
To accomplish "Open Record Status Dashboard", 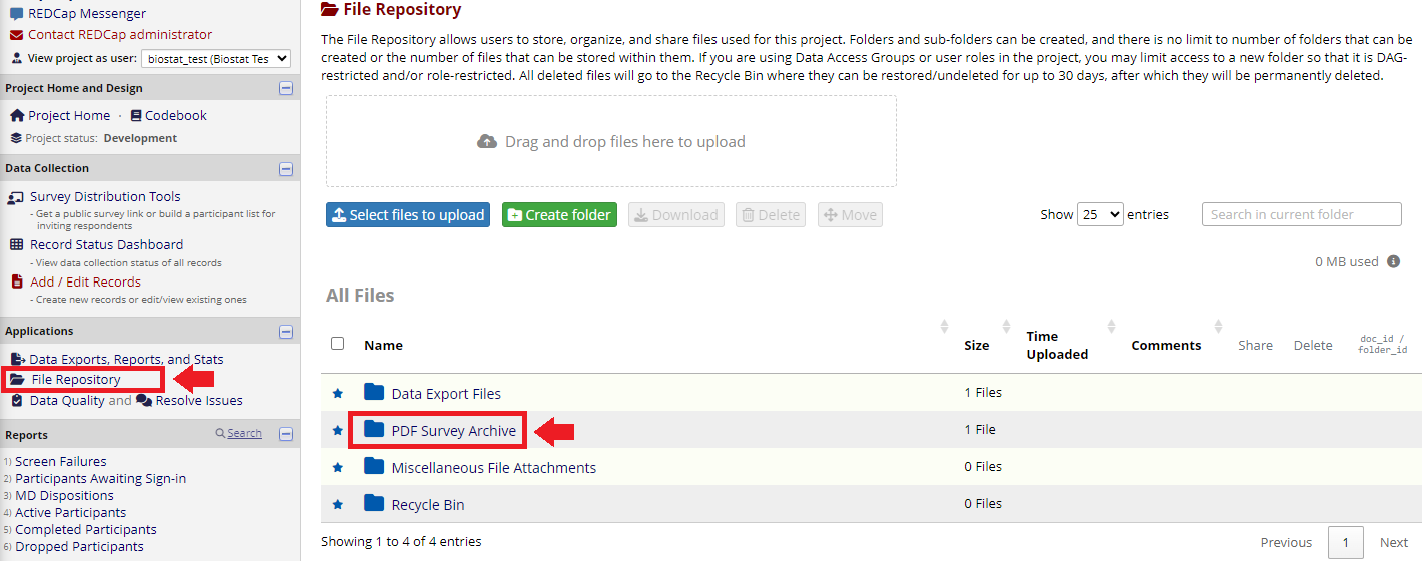I will click(x=106, y=244).
